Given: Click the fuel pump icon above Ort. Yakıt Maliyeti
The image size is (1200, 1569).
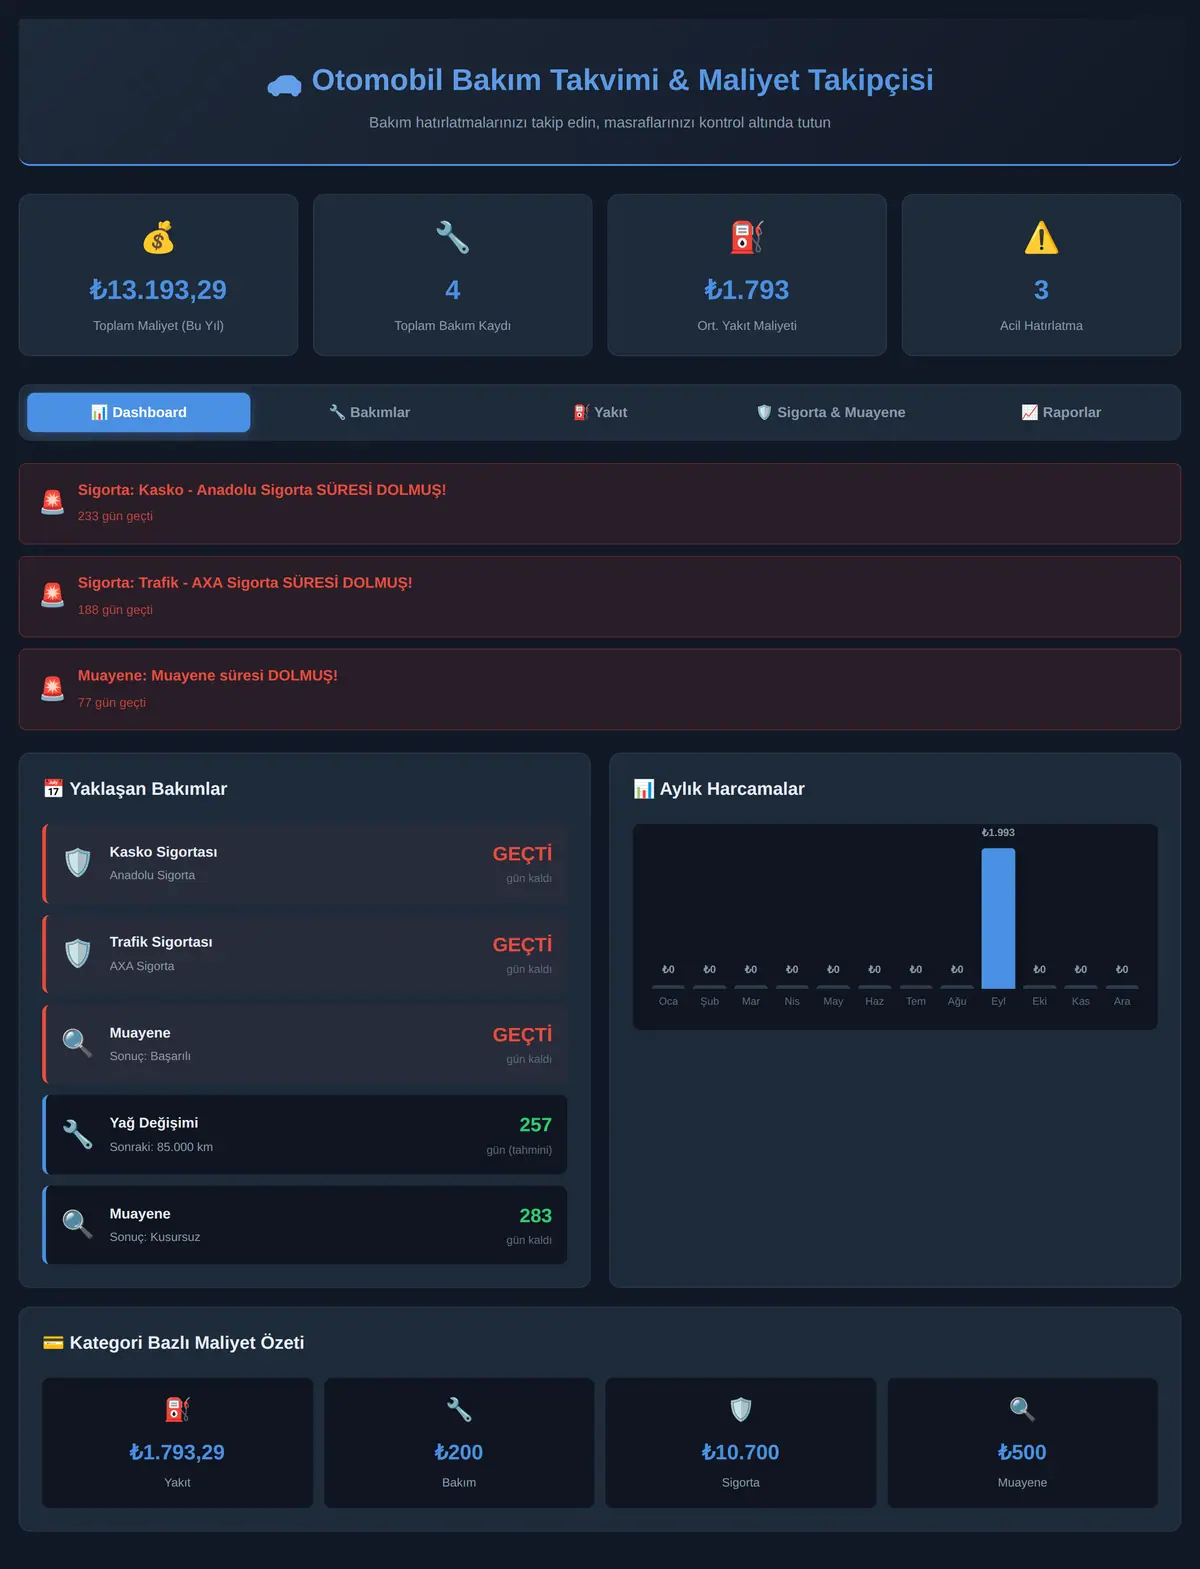Looking at the screenshot, I should [747, 238].
